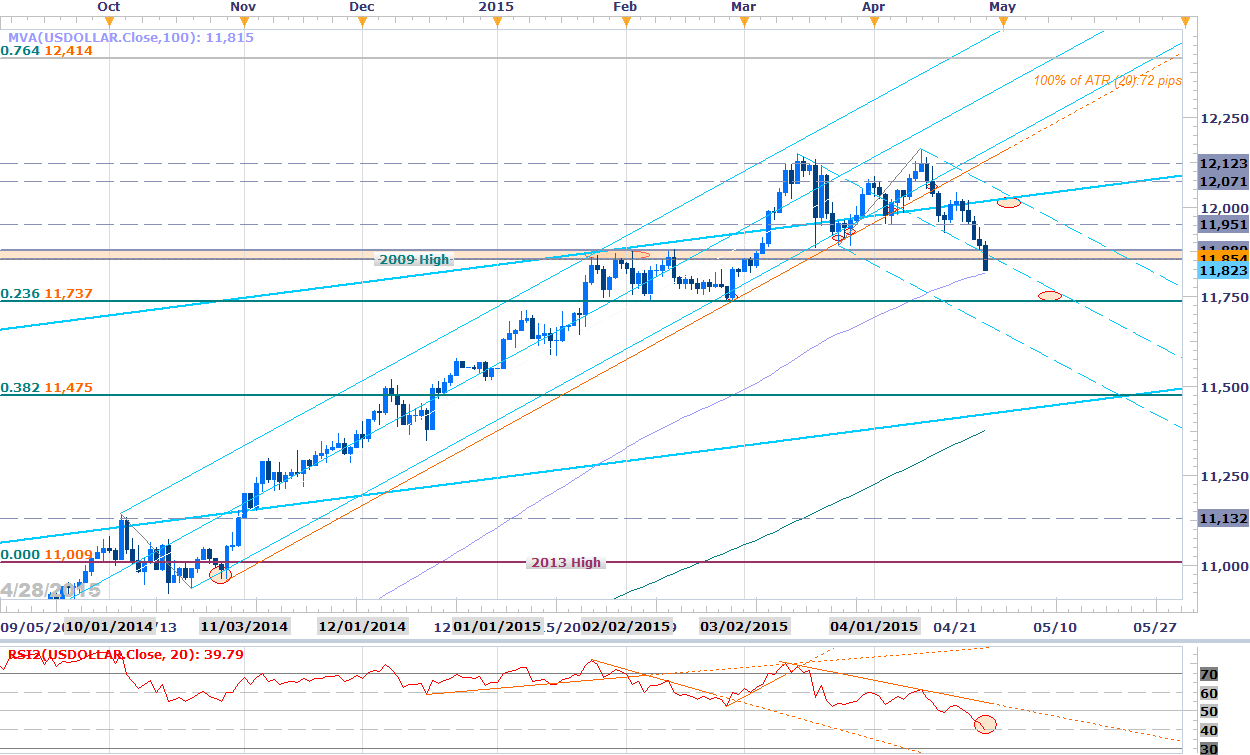Click the red ellipse at the November 2014 low
Image resolution: width=1250 pixels, height=755 pixels.
coord(219,575)
